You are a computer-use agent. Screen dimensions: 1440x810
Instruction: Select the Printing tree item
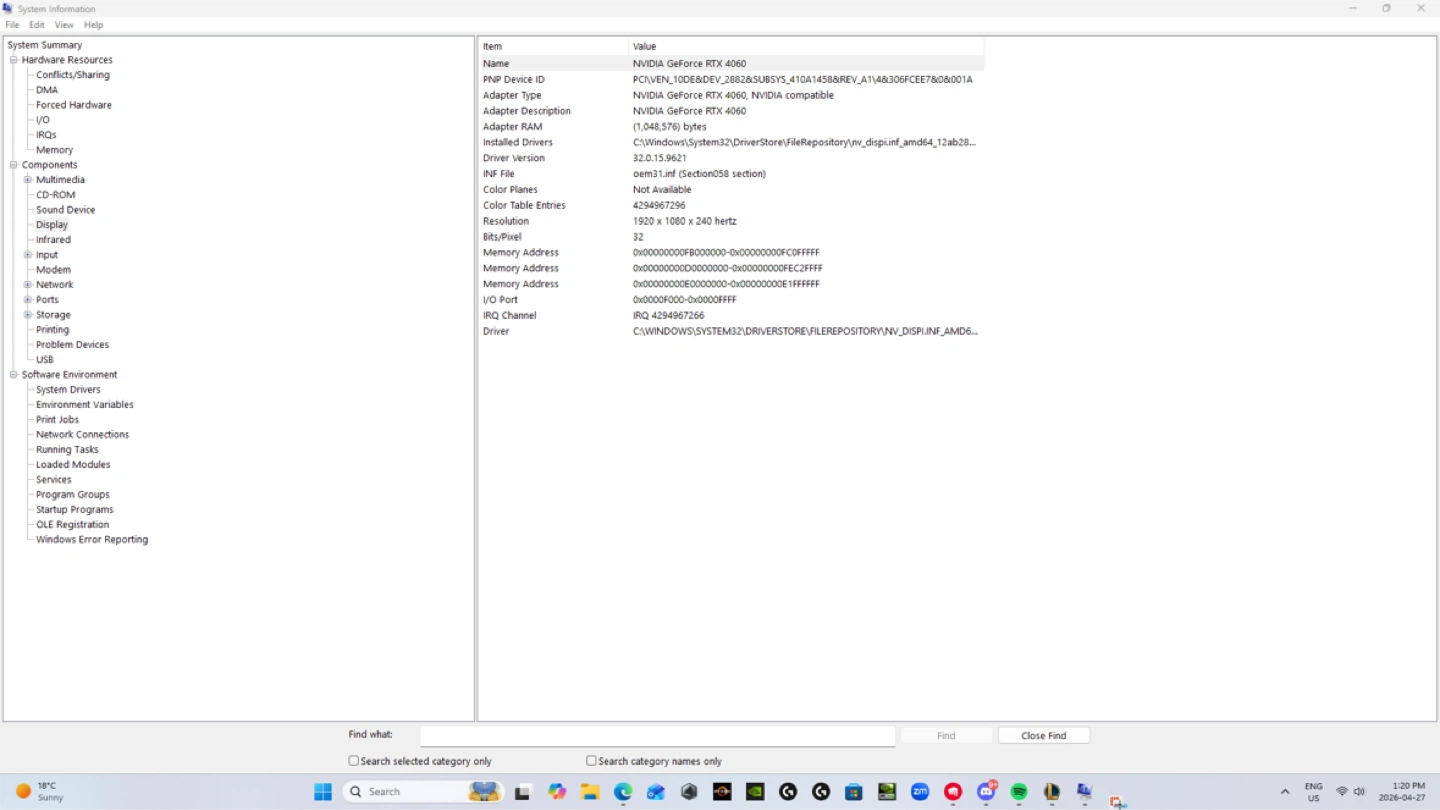point(53,330)
